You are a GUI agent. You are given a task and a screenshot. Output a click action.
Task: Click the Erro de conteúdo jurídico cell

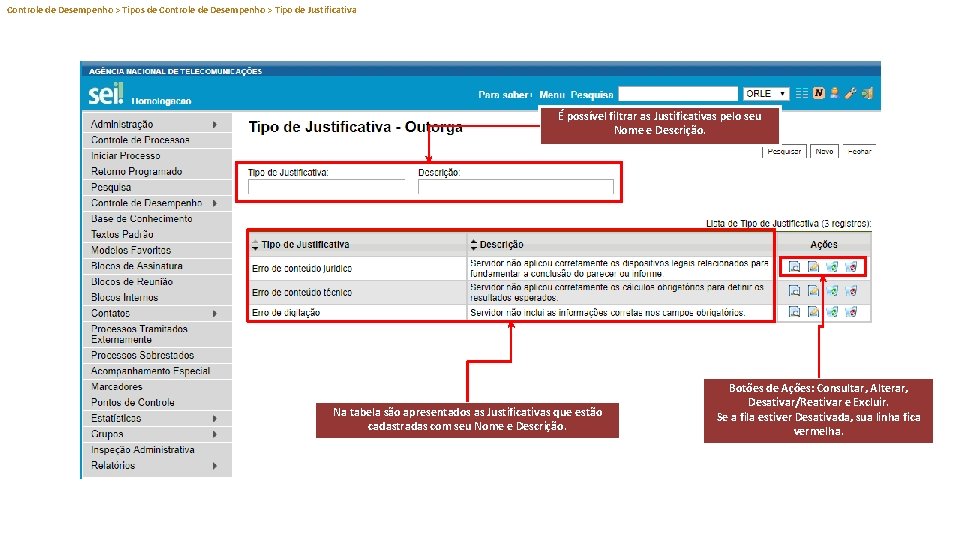pyautogui.click(x=358, y=269)
